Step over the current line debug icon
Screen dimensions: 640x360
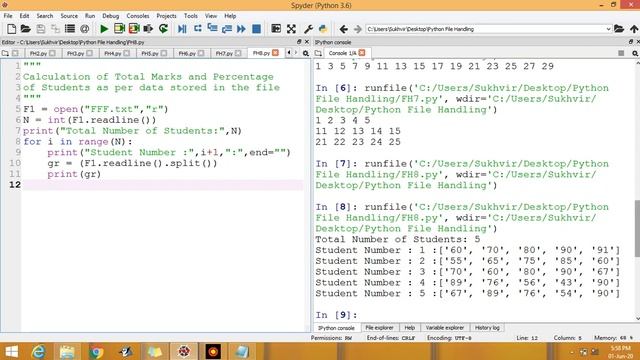tap(198, 29)
